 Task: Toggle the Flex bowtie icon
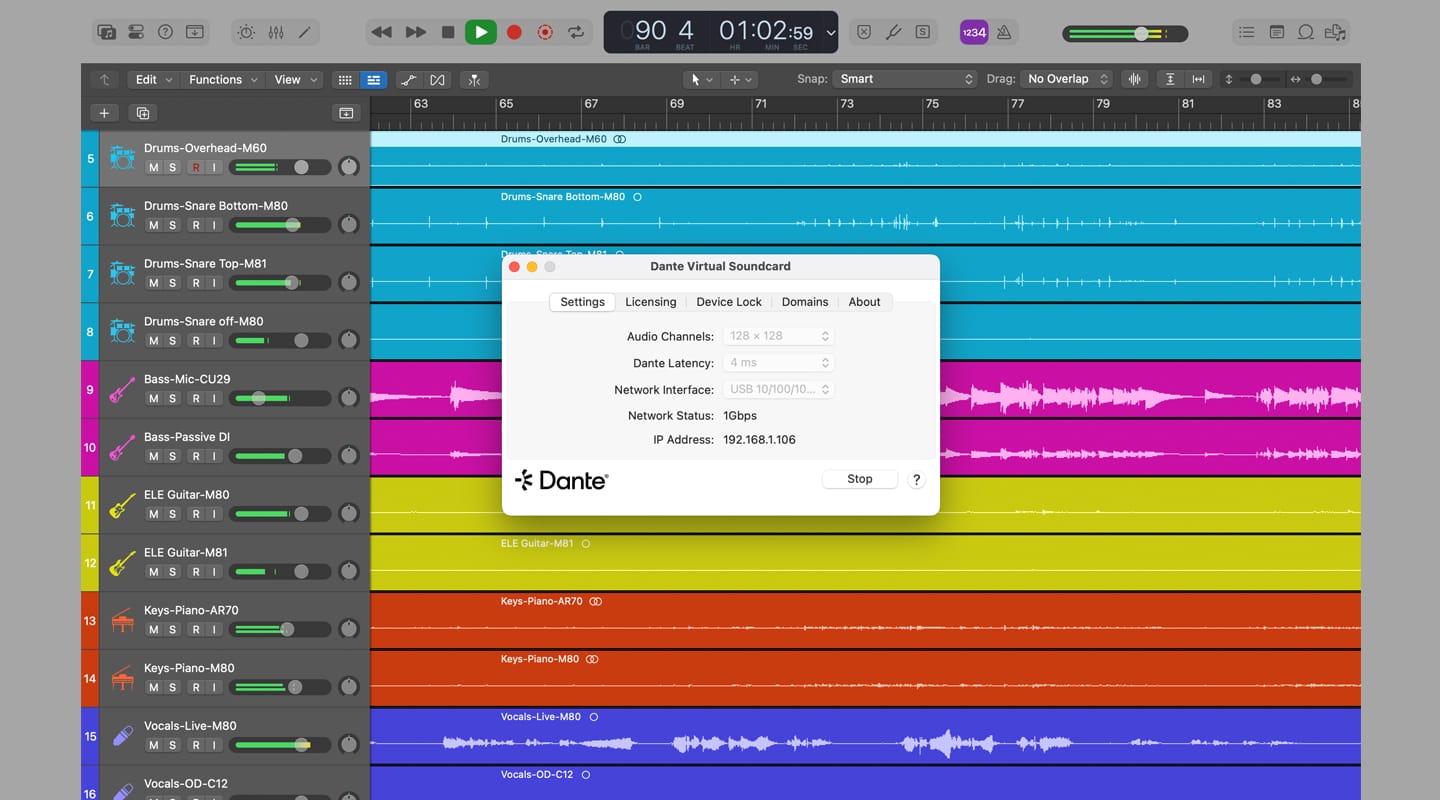click(437, 80)
